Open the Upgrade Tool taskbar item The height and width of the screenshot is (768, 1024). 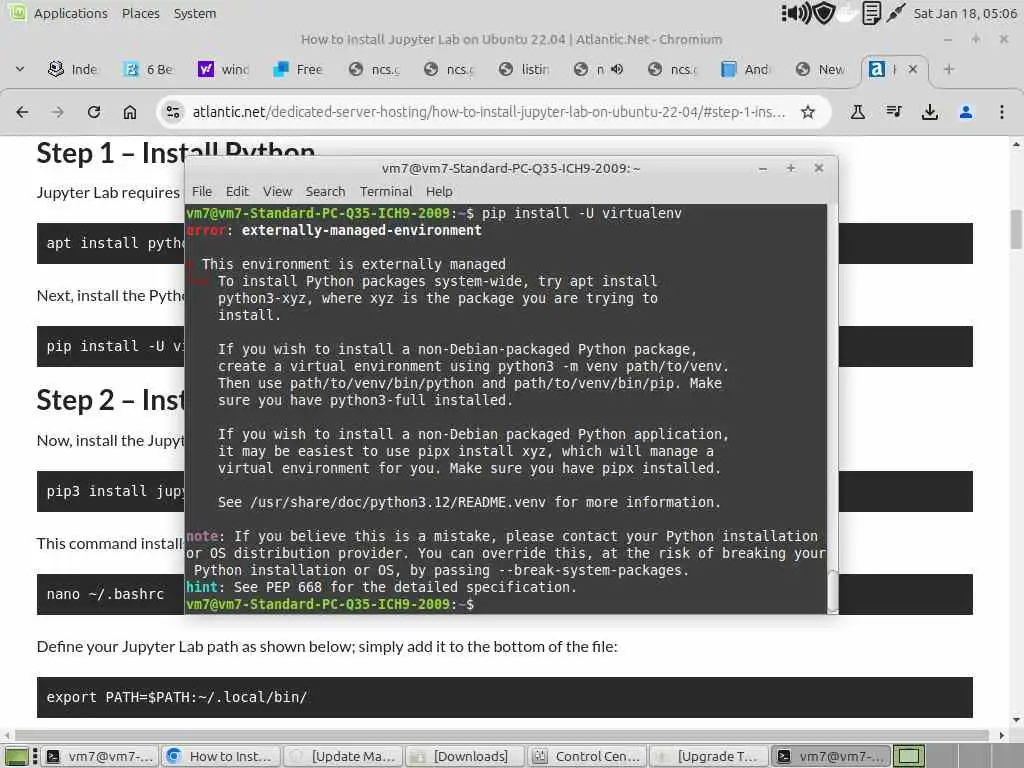pos(709,756)
